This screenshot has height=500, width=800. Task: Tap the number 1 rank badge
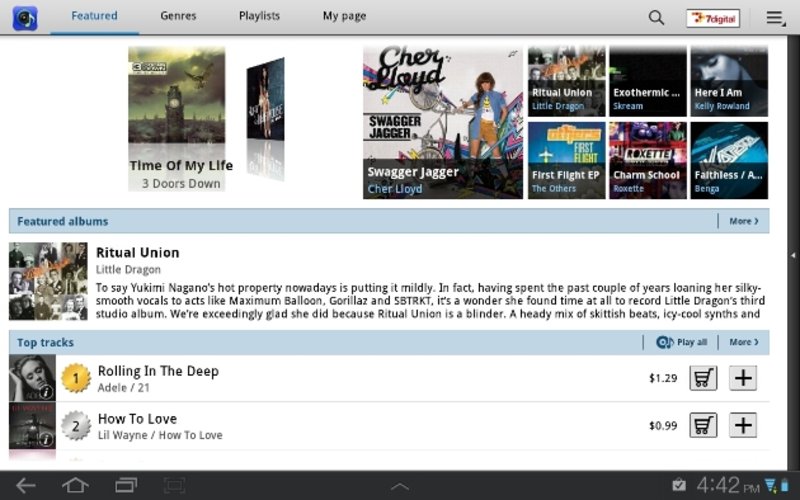[x=76, y=378]
